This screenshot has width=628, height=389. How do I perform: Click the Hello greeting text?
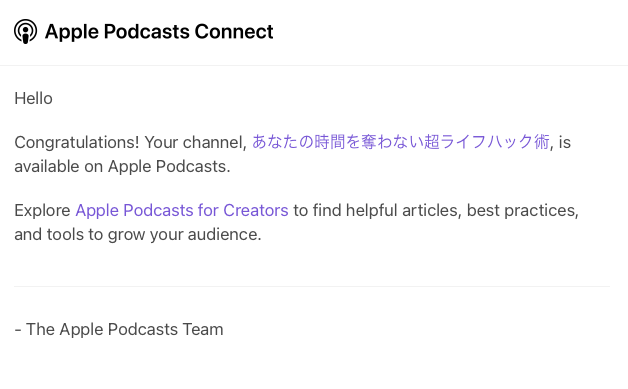tap(33, 99)
